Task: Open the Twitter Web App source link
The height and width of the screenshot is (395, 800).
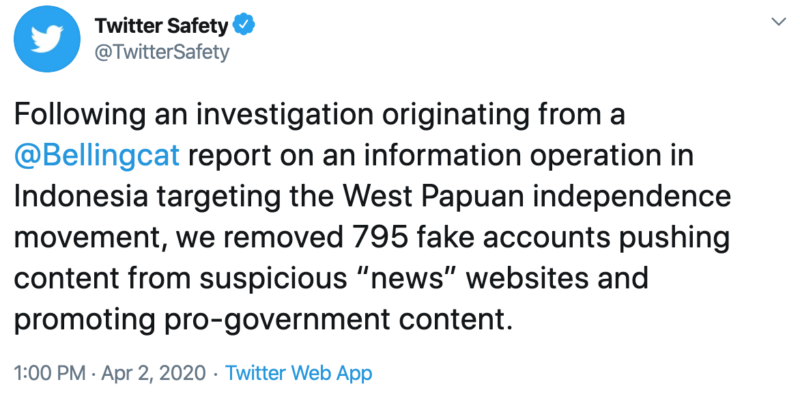Action: 298,373
